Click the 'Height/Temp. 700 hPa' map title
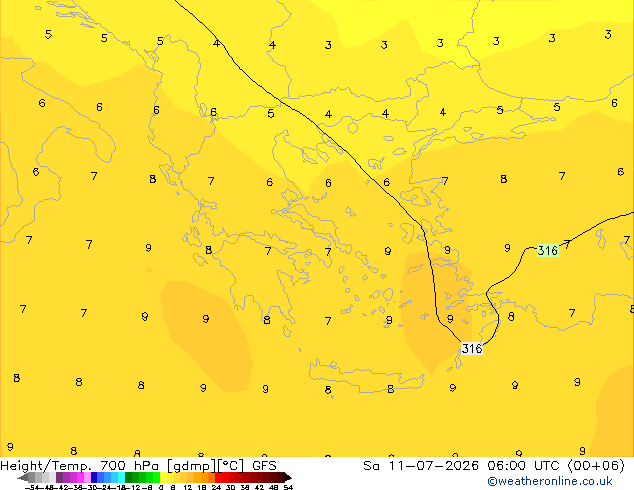This screenshot has width=634, height=490. [x=80, y=466]
